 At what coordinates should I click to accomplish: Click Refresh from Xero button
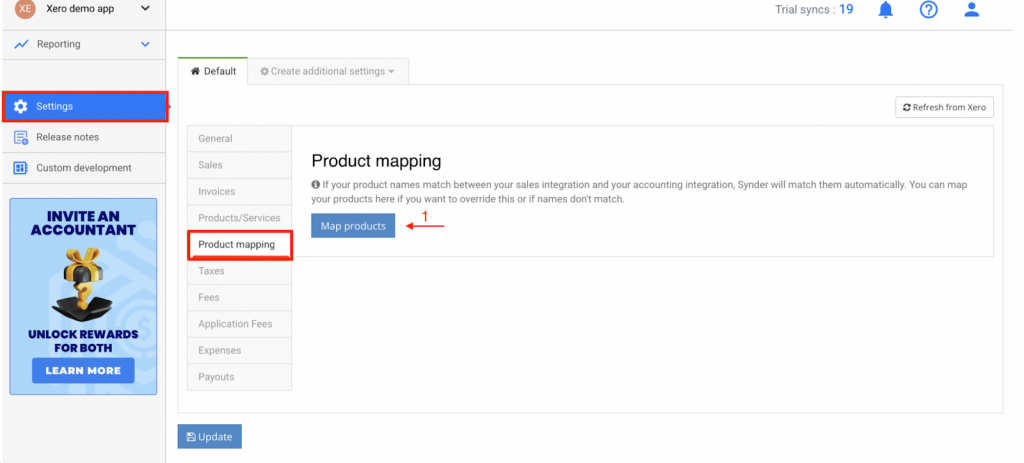coord(943,107)
